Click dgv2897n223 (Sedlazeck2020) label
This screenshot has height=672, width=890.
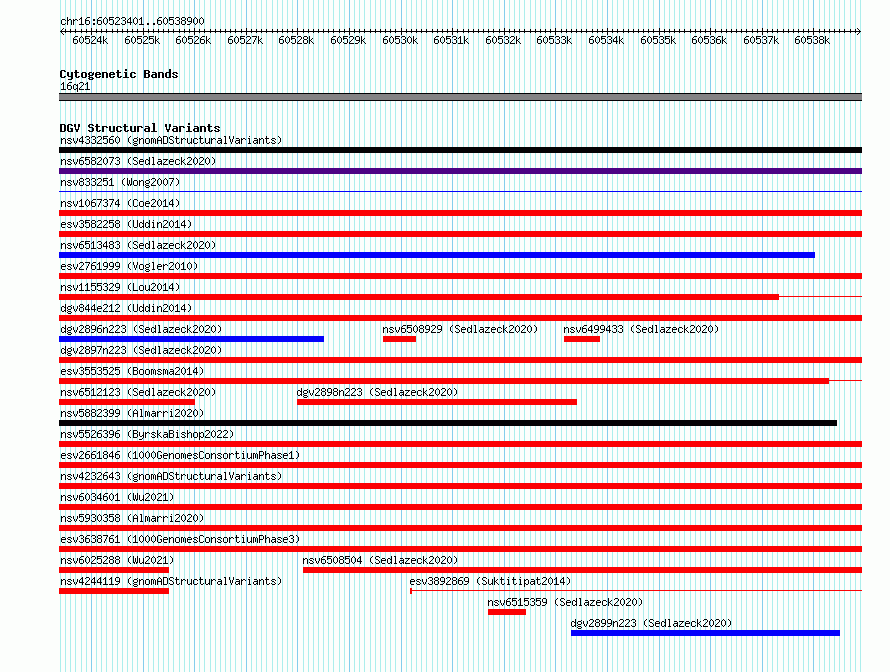[141, 350]
